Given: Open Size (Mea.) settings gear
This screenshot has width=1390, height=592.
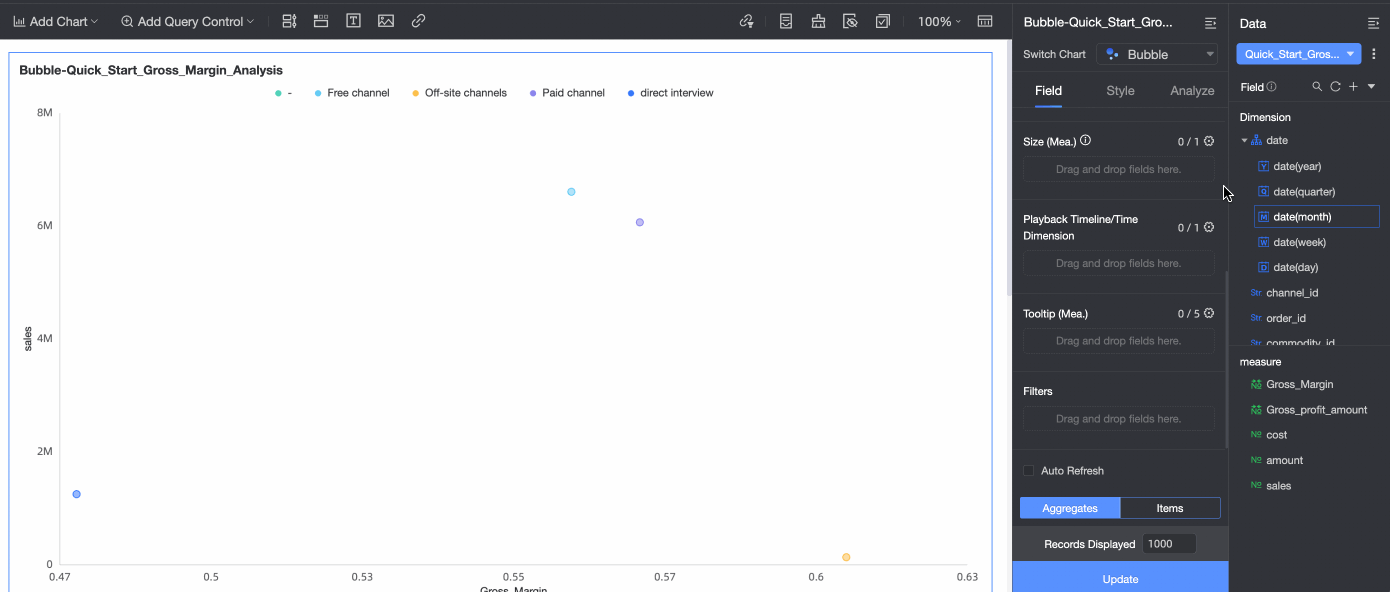Looking at the screenshot, I should 1209,141.
